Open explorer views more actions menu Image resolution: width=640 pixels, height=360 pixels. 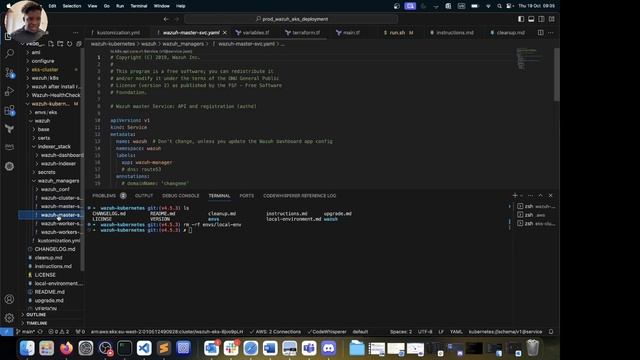tap(76, 33)
